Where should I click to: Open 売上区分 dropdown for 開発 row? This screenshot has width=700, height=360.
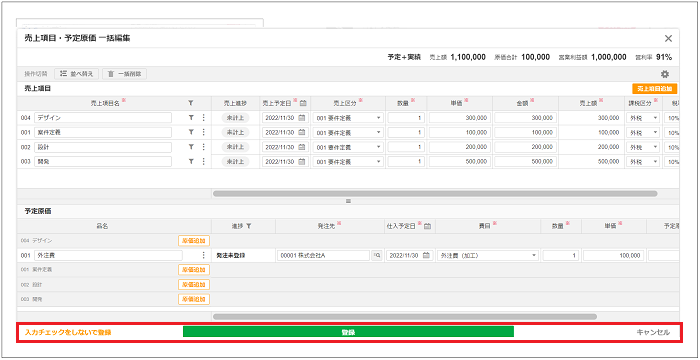(x=348, y=161)
